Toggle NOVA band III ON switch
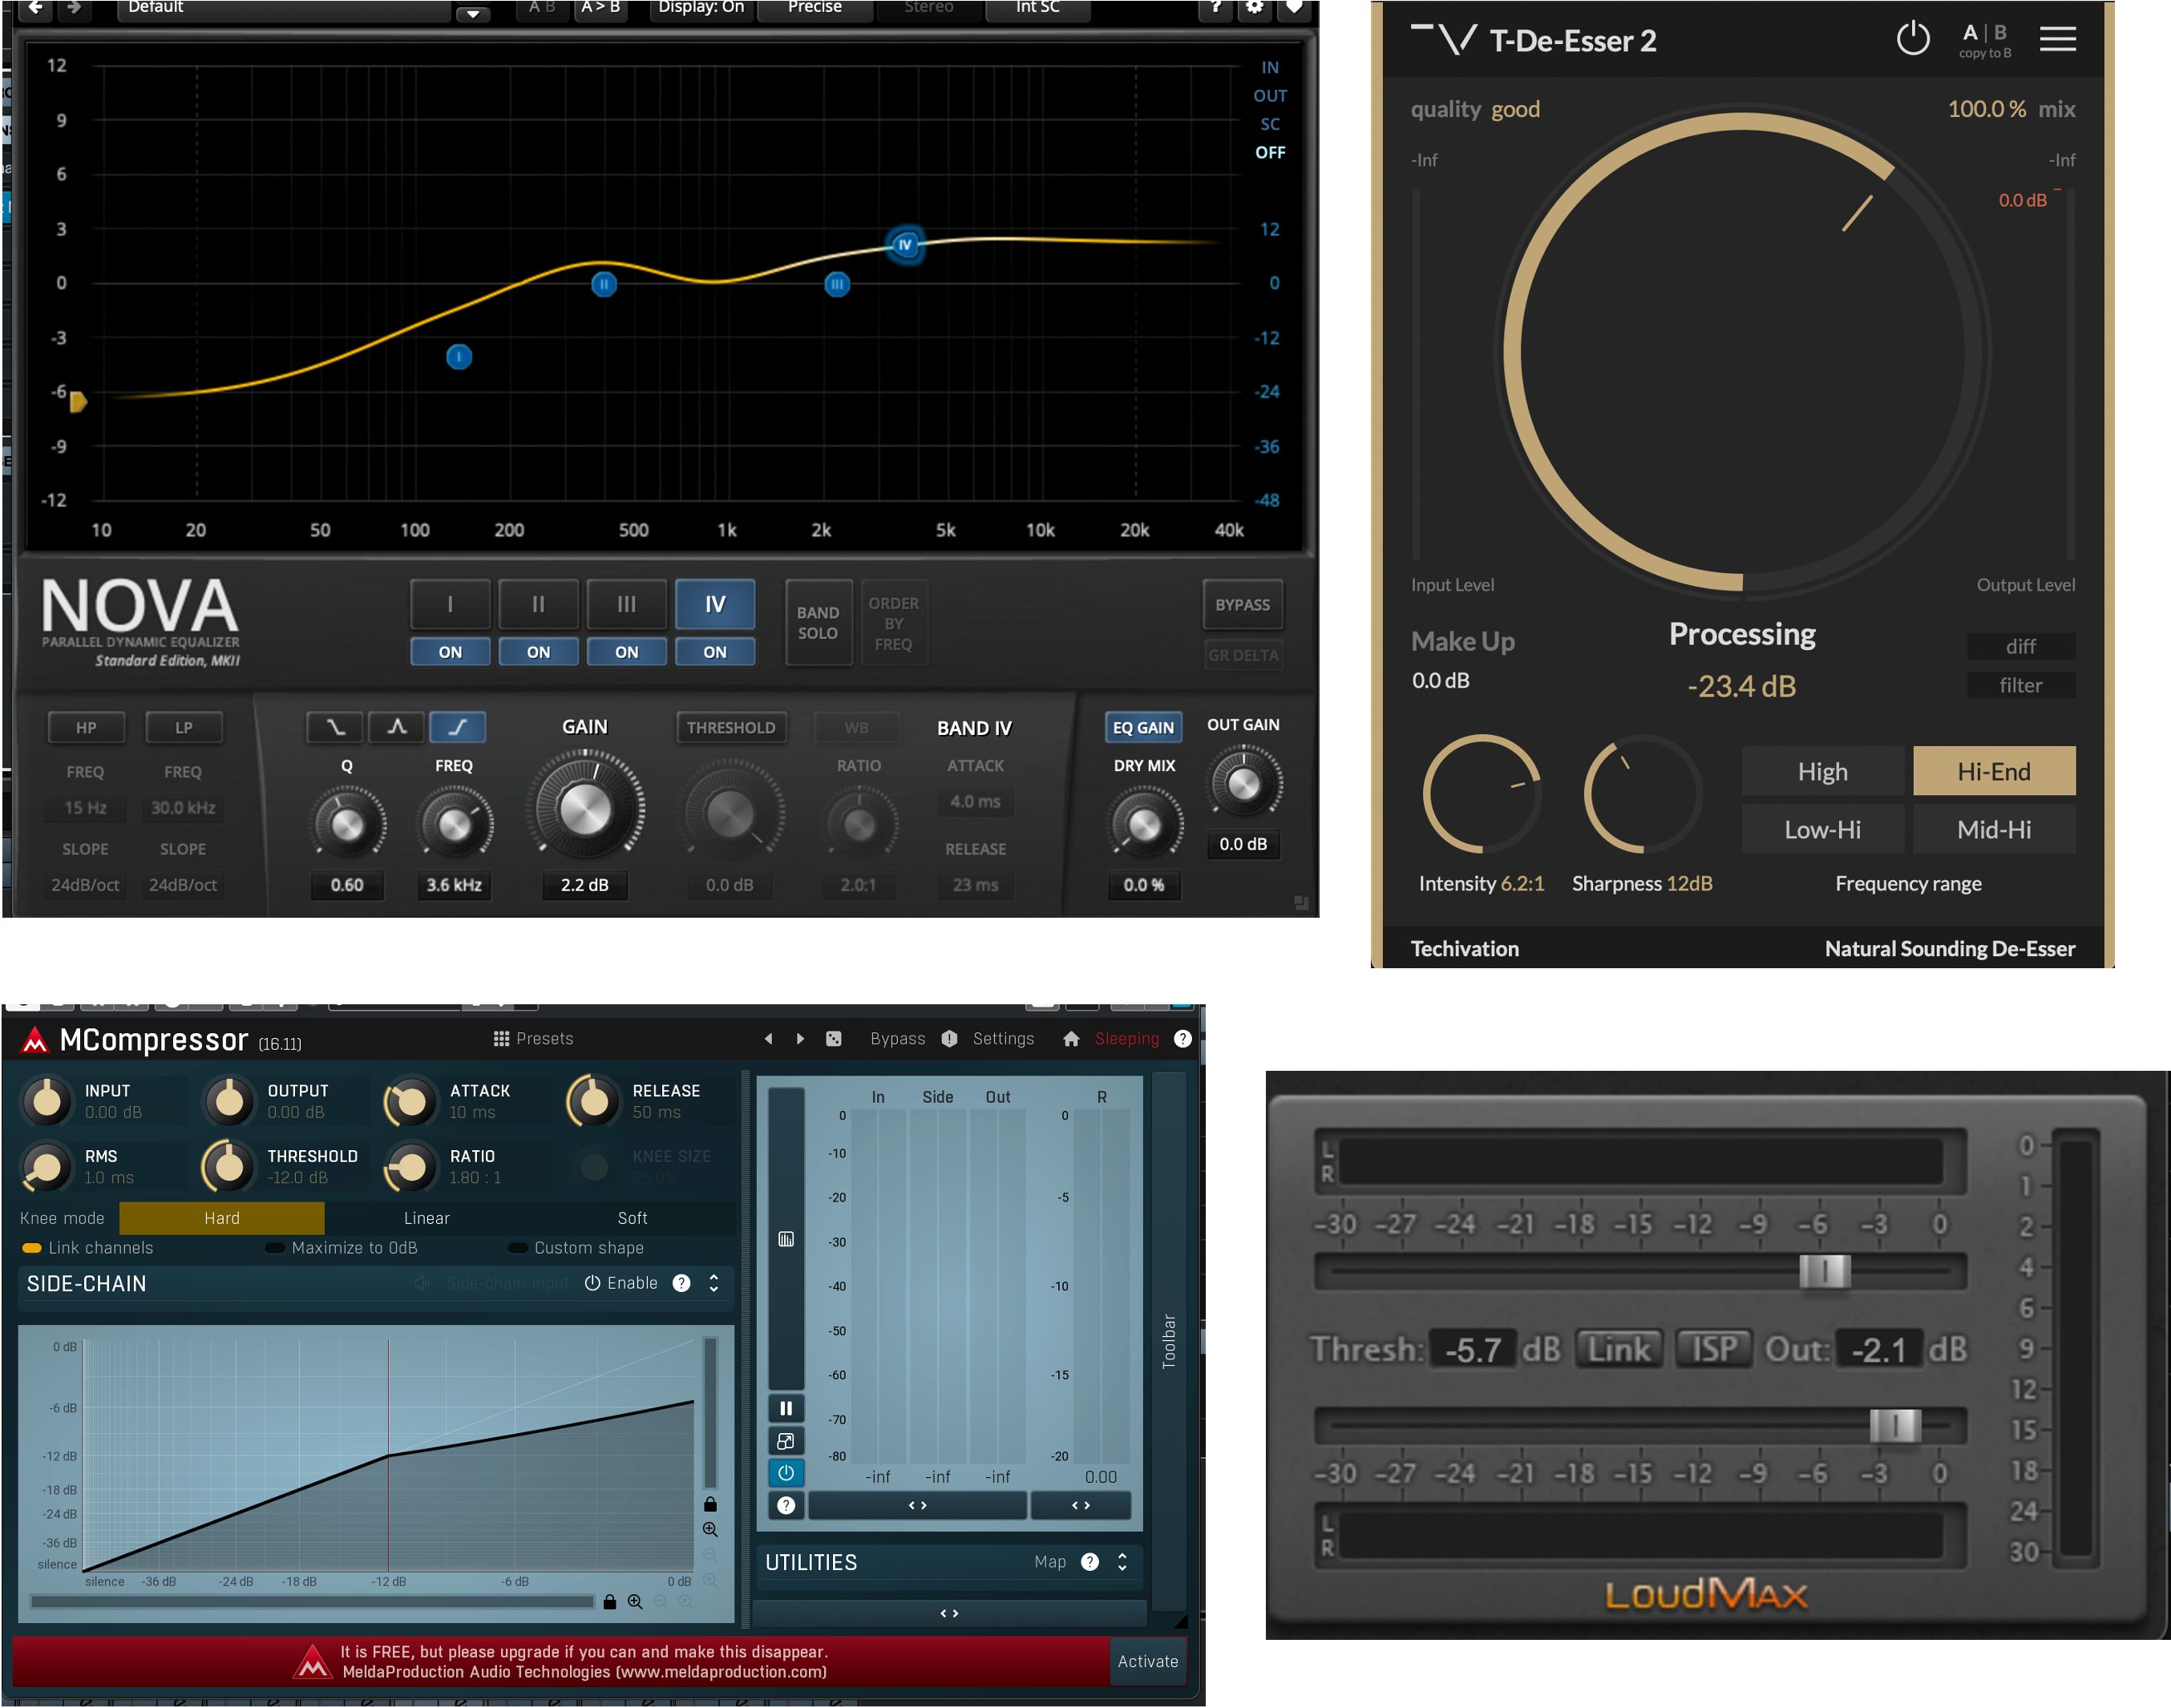This screenshot has width=2171, height=1708. click(x=626, y=652)
